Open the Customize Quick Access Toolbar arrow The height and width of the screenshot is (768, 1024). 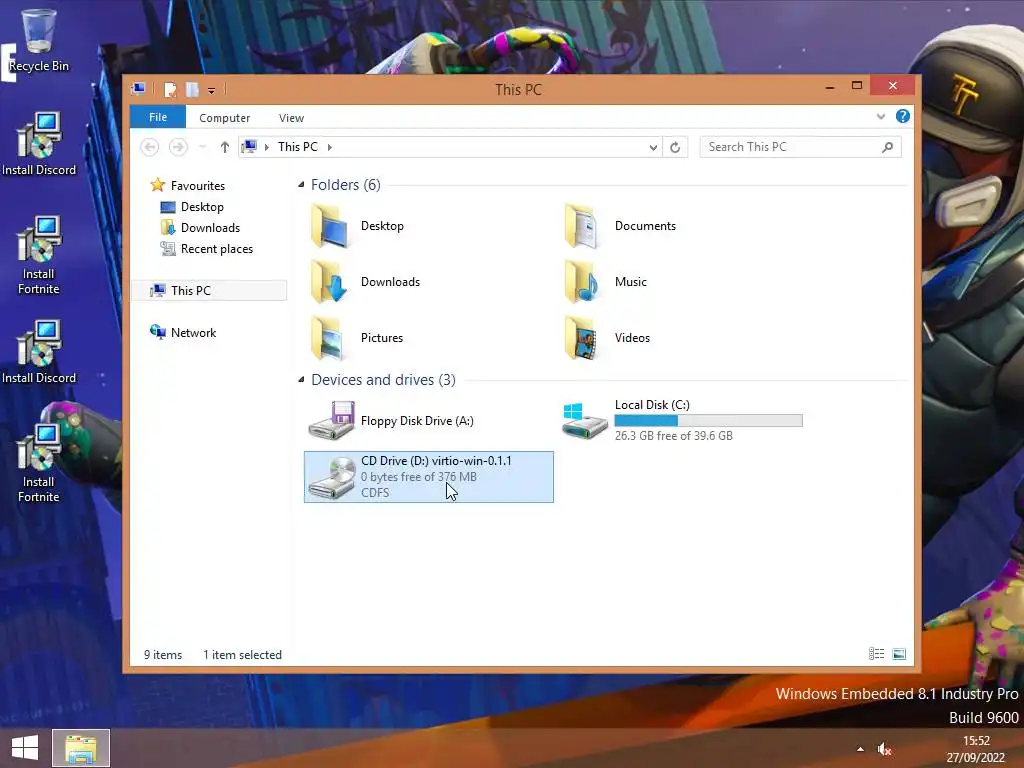point(212,90)
